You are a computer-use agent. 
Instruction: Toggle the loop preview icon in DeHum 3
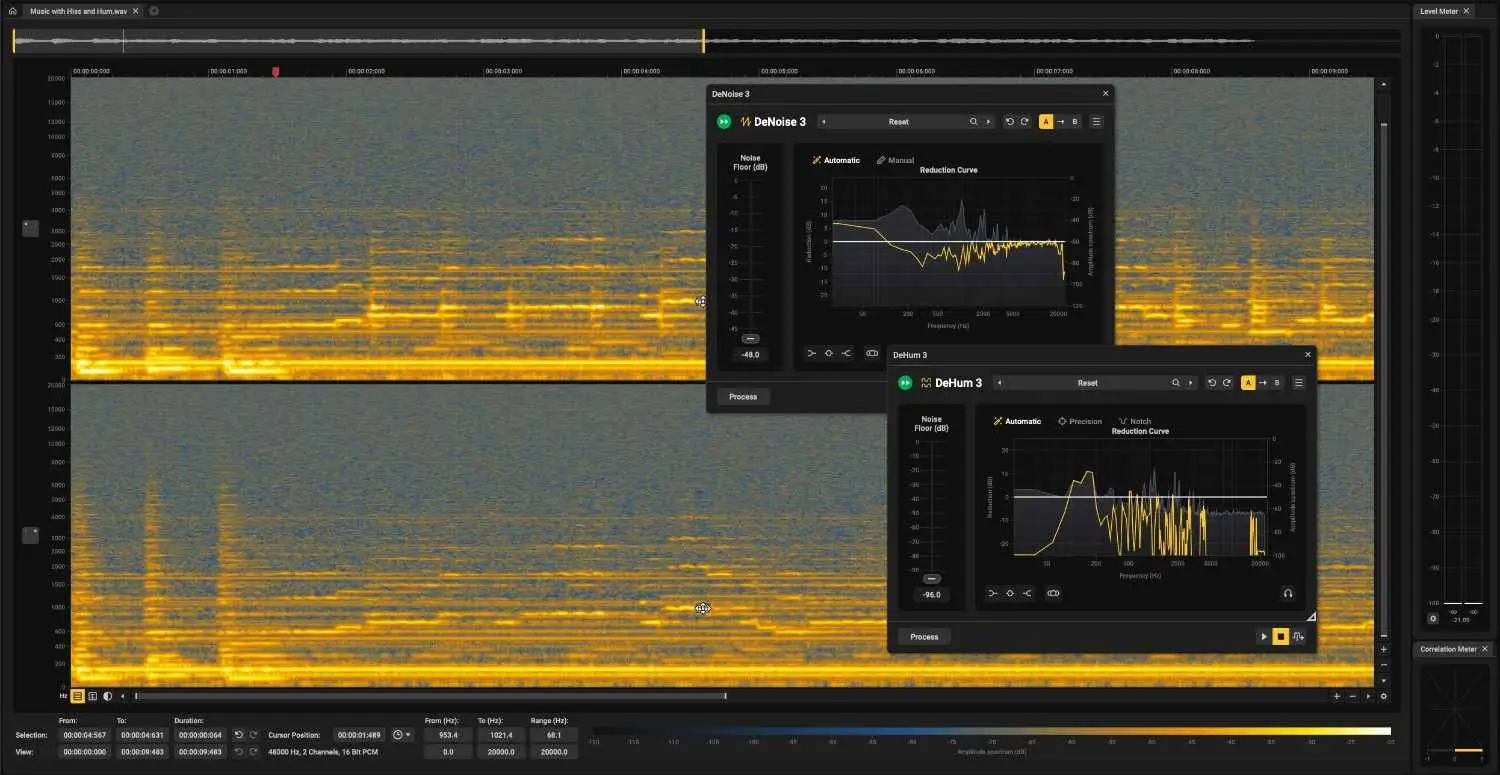click(1298, 637)
